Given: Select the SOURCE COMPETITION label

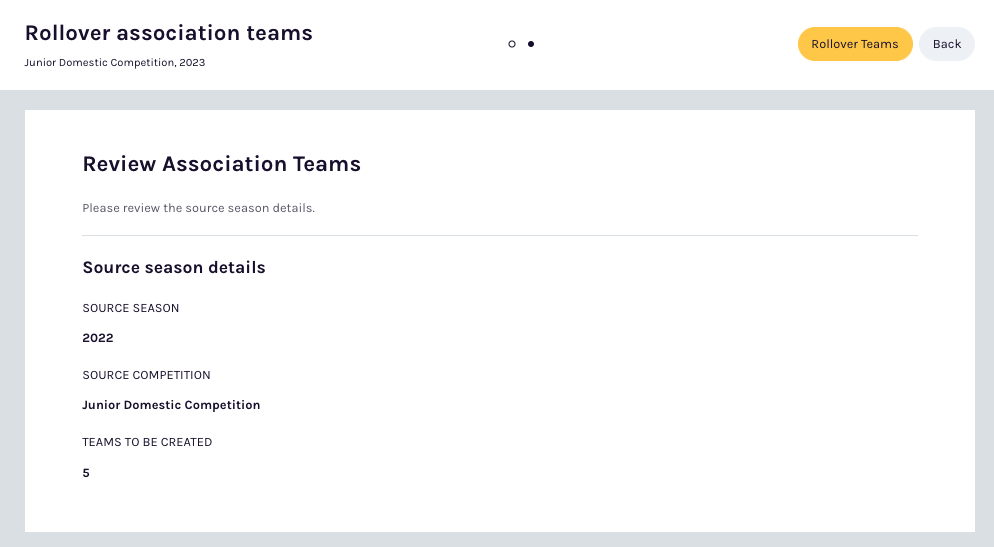Looking at the screenshot, I should click(x=146, y=375).
